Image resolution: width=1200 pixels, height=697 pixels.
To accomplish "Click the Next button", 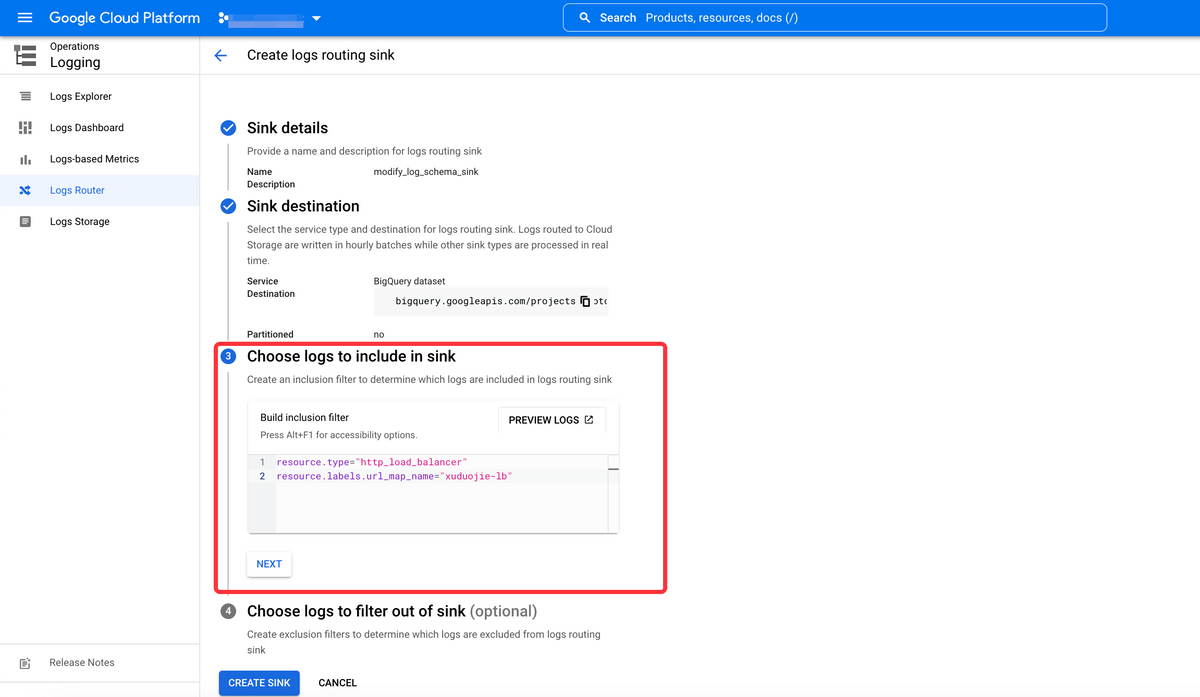I will tap(269, 564).
